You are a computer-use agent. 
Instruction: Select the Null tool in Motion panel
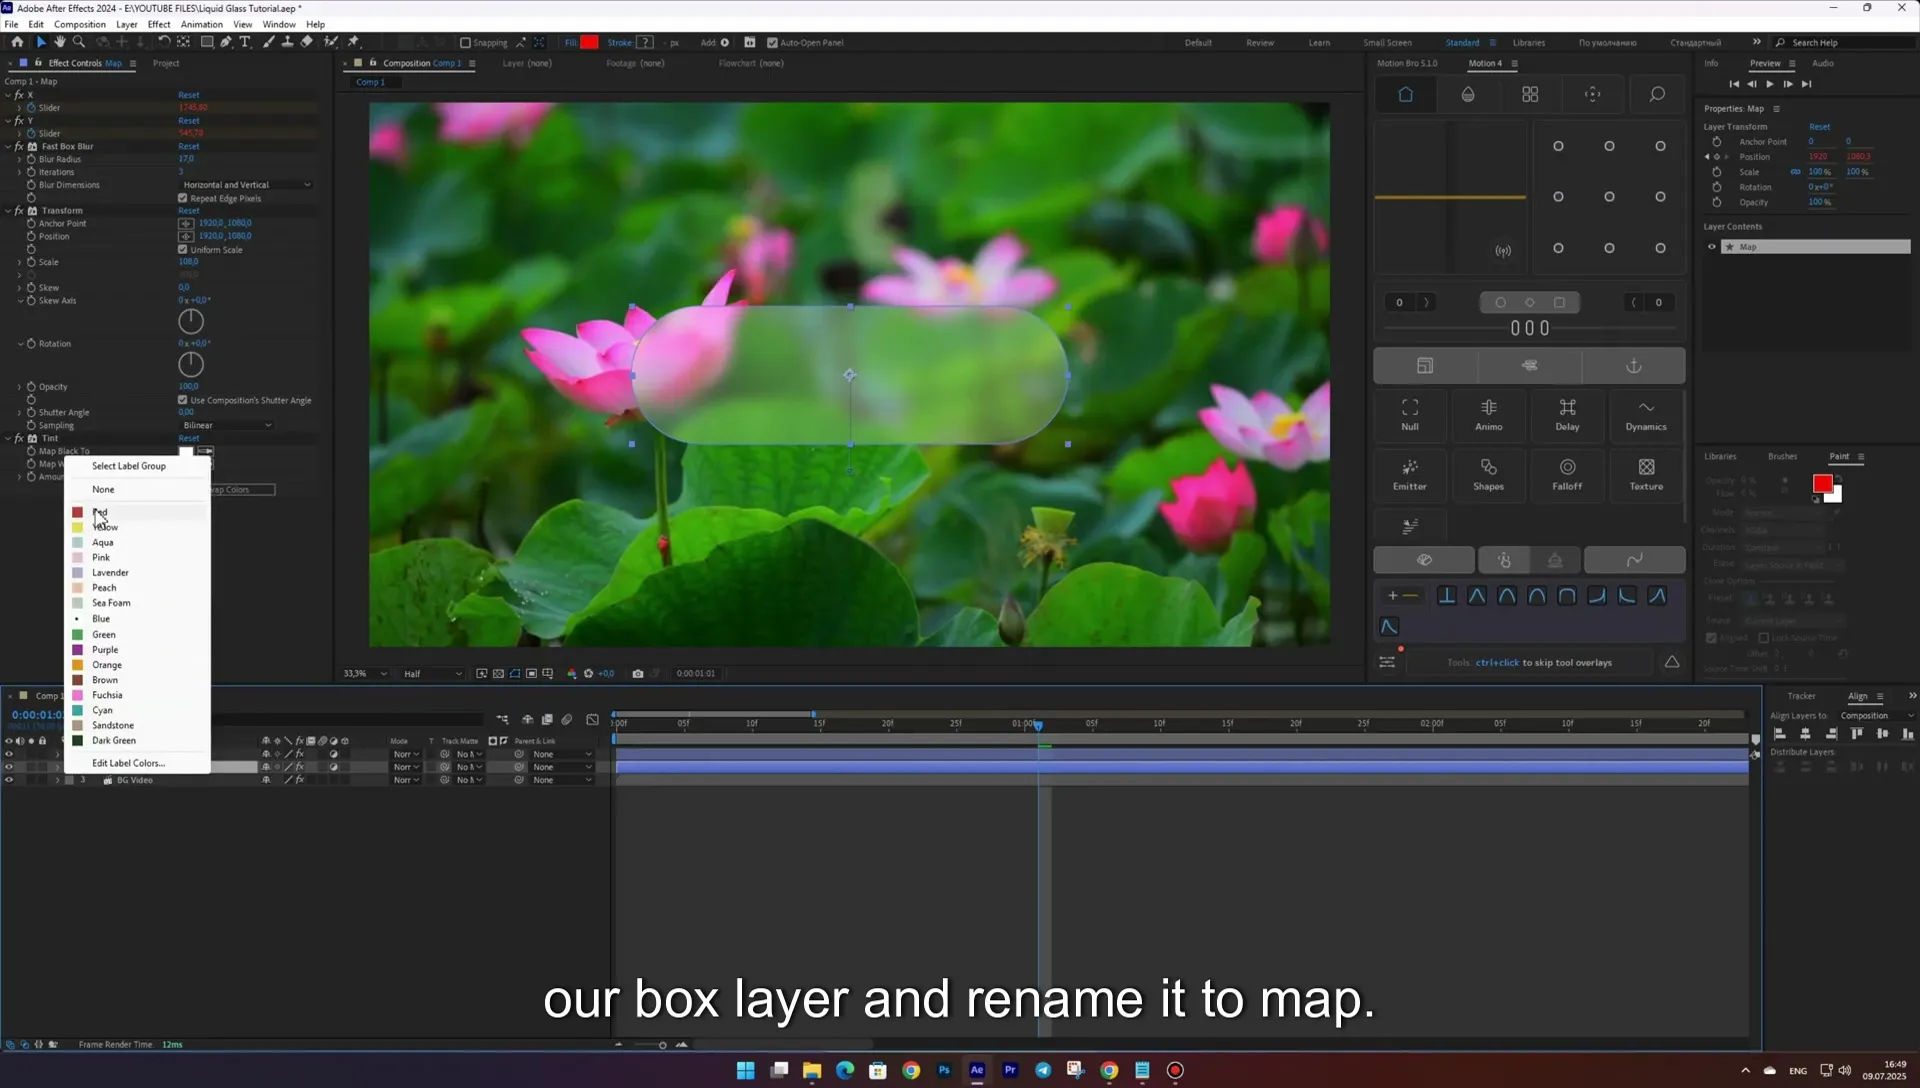tap(1409, 414)
